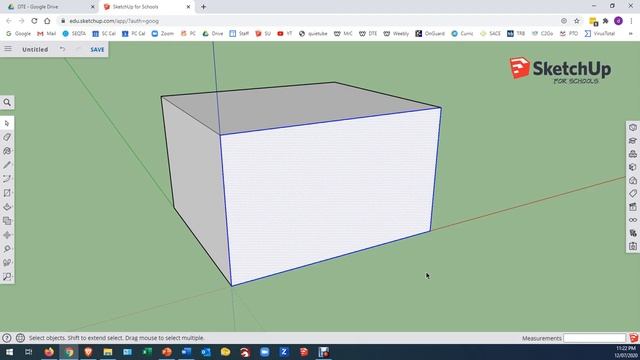The height and width of the screenshot is (360, 640).
Task: Click the Untitled file name
Action: pyautogui.click(x=35, y=49)
